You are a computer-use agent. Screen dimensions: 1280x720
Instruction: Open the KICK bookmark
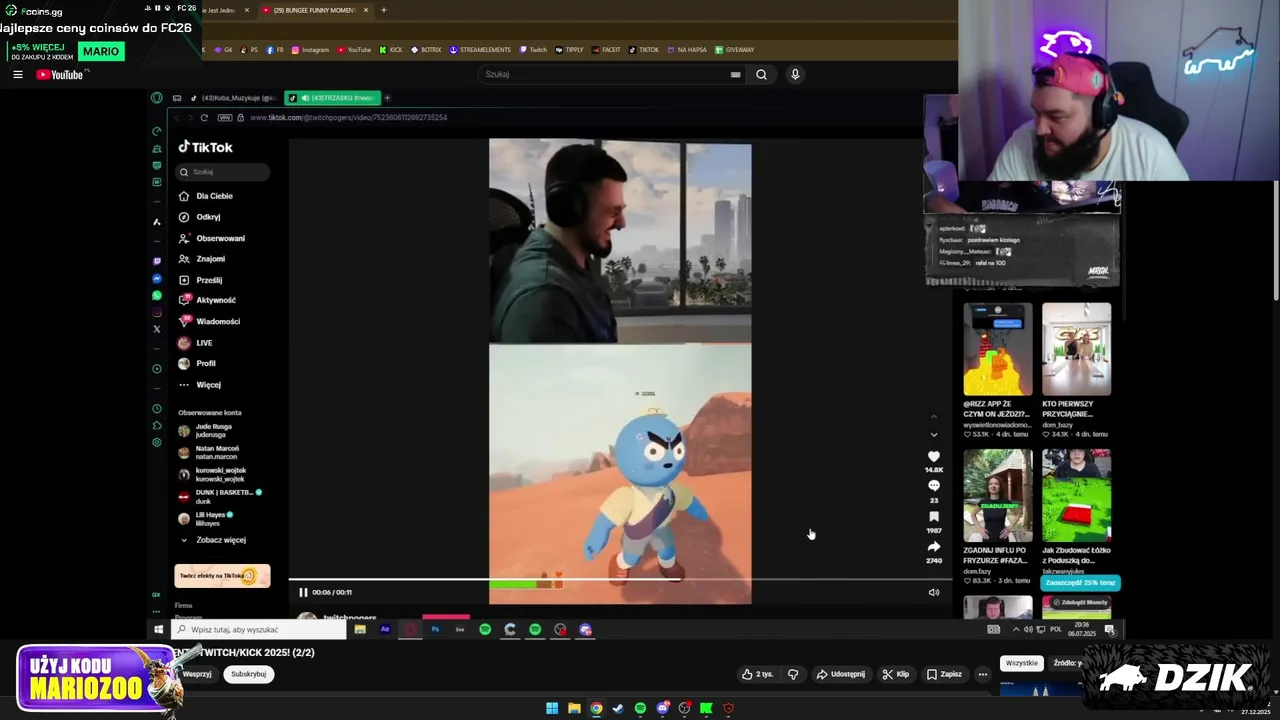391,50
